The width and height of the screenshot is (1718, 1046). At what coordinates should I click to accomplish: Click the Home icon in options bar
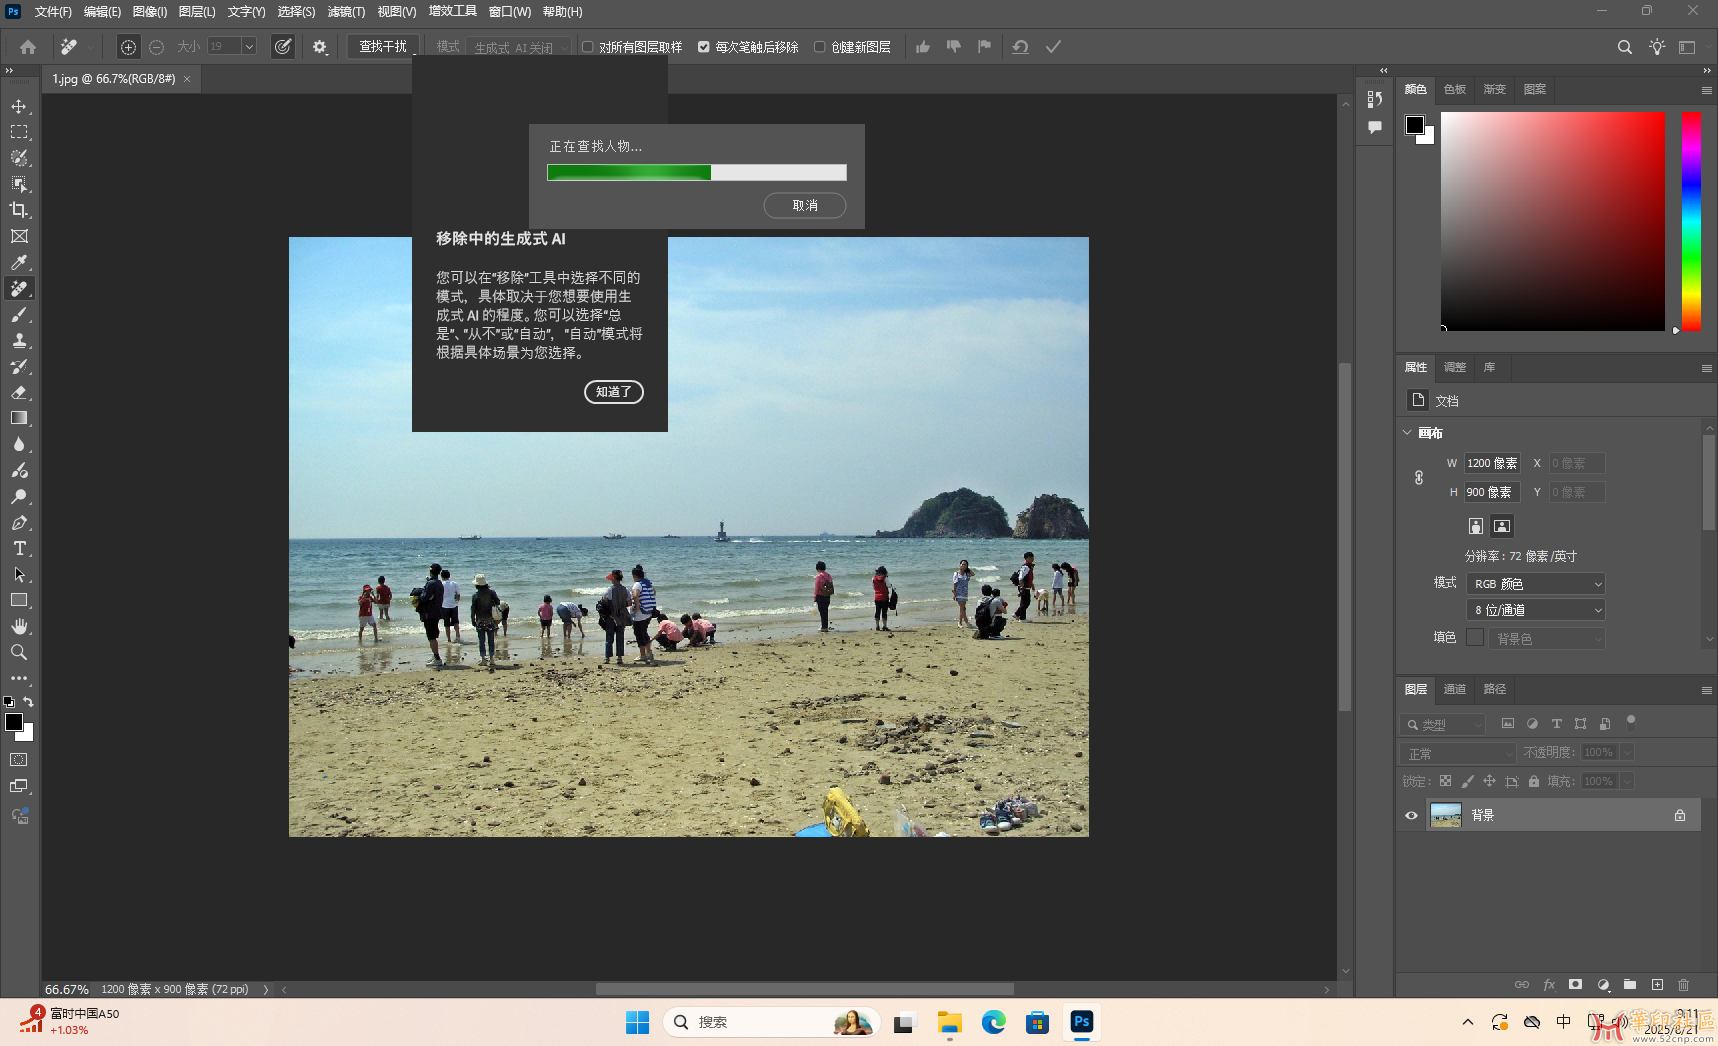point(28,47)
